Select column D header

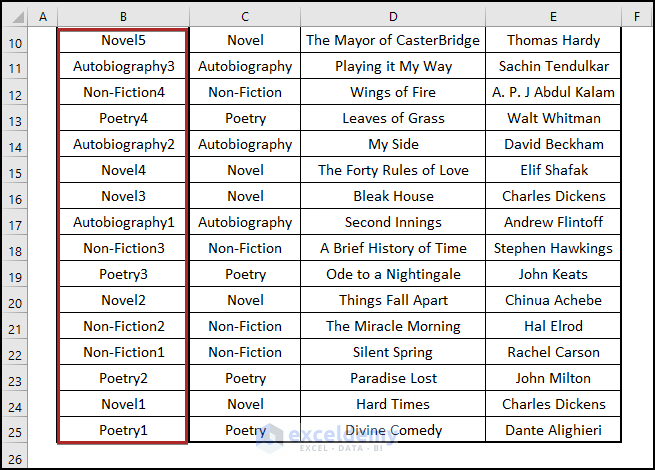pos(393,17)
